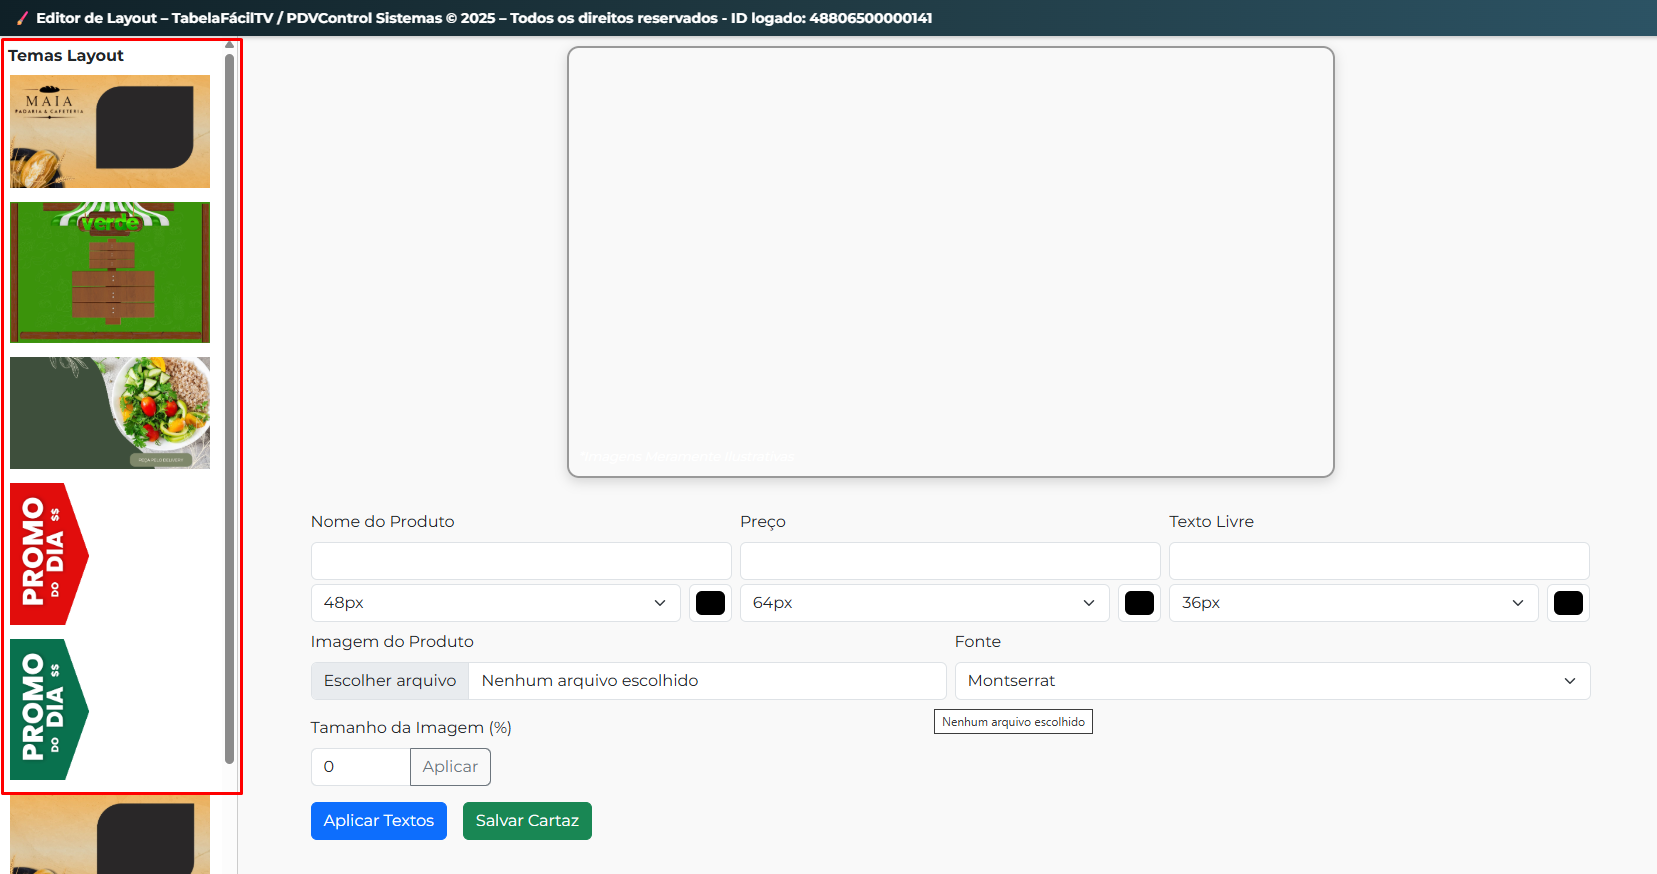Open the Montserrat font dropdown
The width and height of the screenshot is (1657, 874).
point(1271,681)
